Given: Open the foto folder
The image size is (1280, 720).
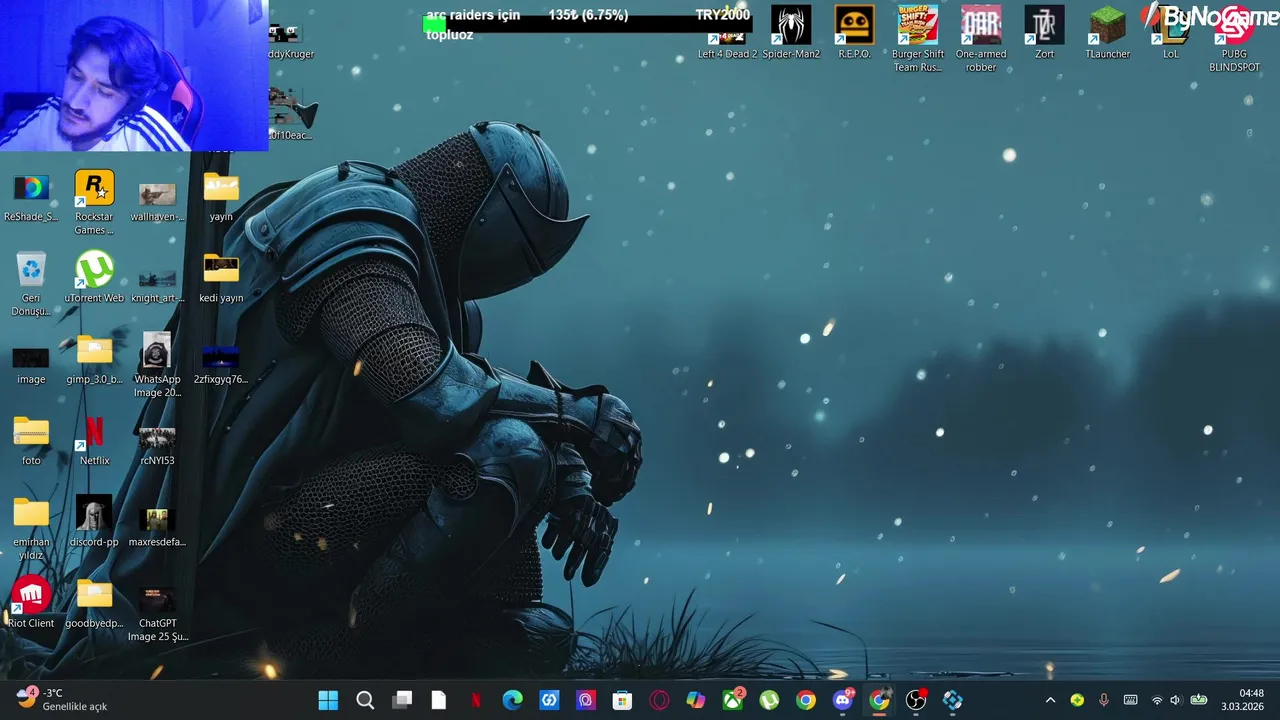Looking at the screenshot, I should pyautogui.click(x=31, y=441).
